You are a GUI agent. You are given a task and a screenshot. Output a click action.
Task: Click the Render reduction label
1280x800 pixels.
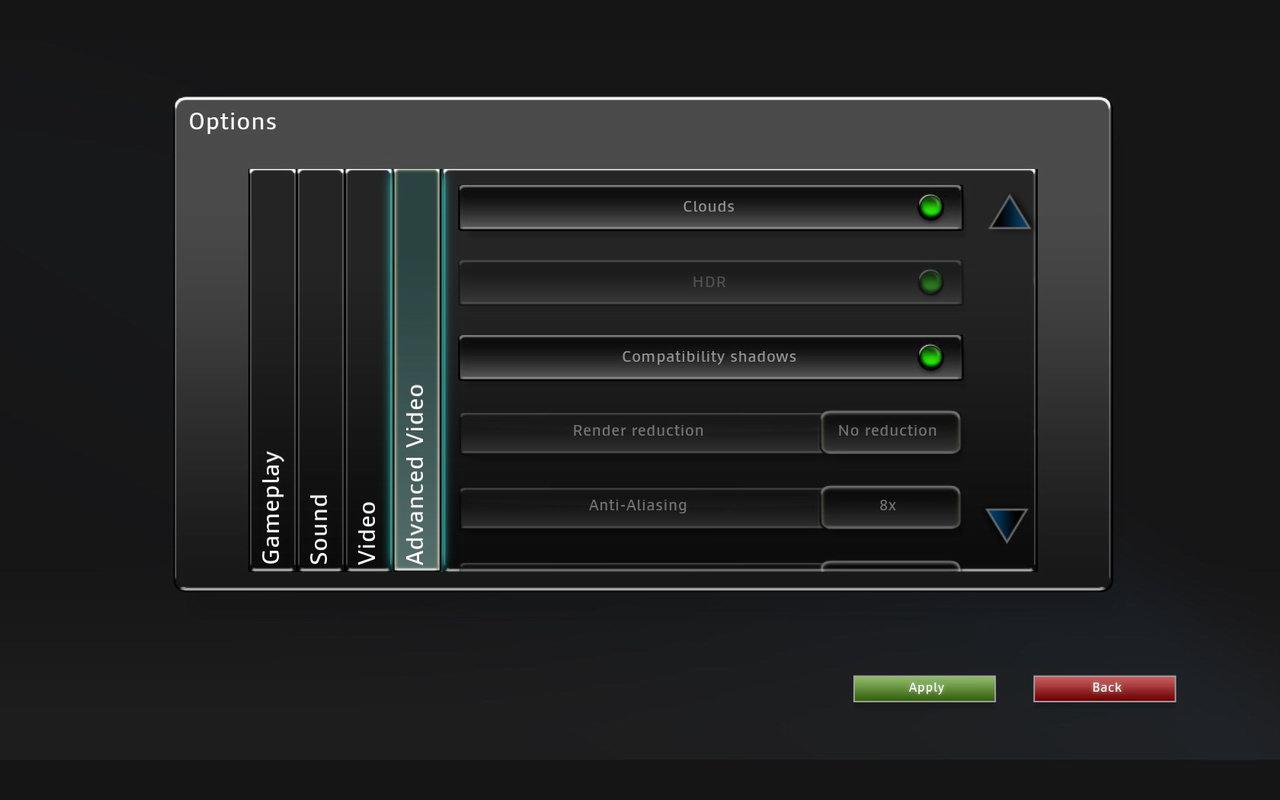coord(640,432)
